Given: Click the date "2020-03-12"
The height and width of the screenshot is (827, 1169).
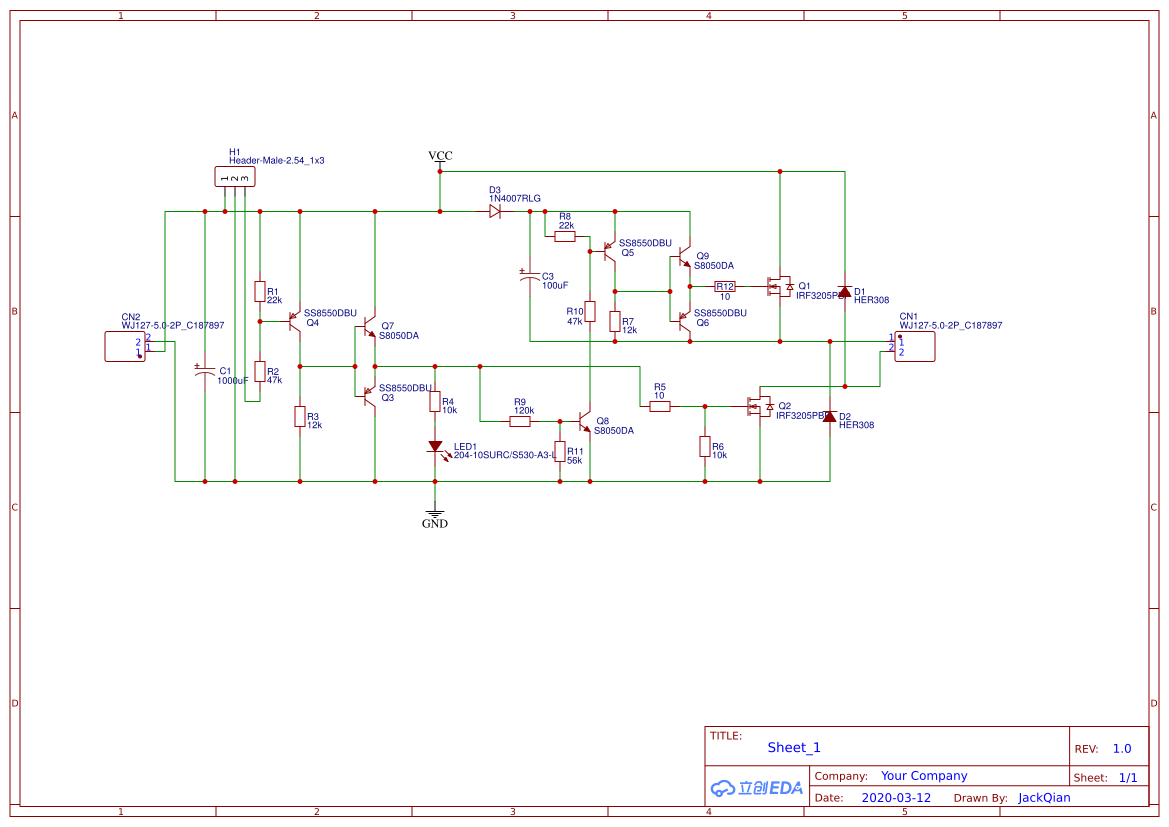Looking at the screenshot, I should 896,798.
